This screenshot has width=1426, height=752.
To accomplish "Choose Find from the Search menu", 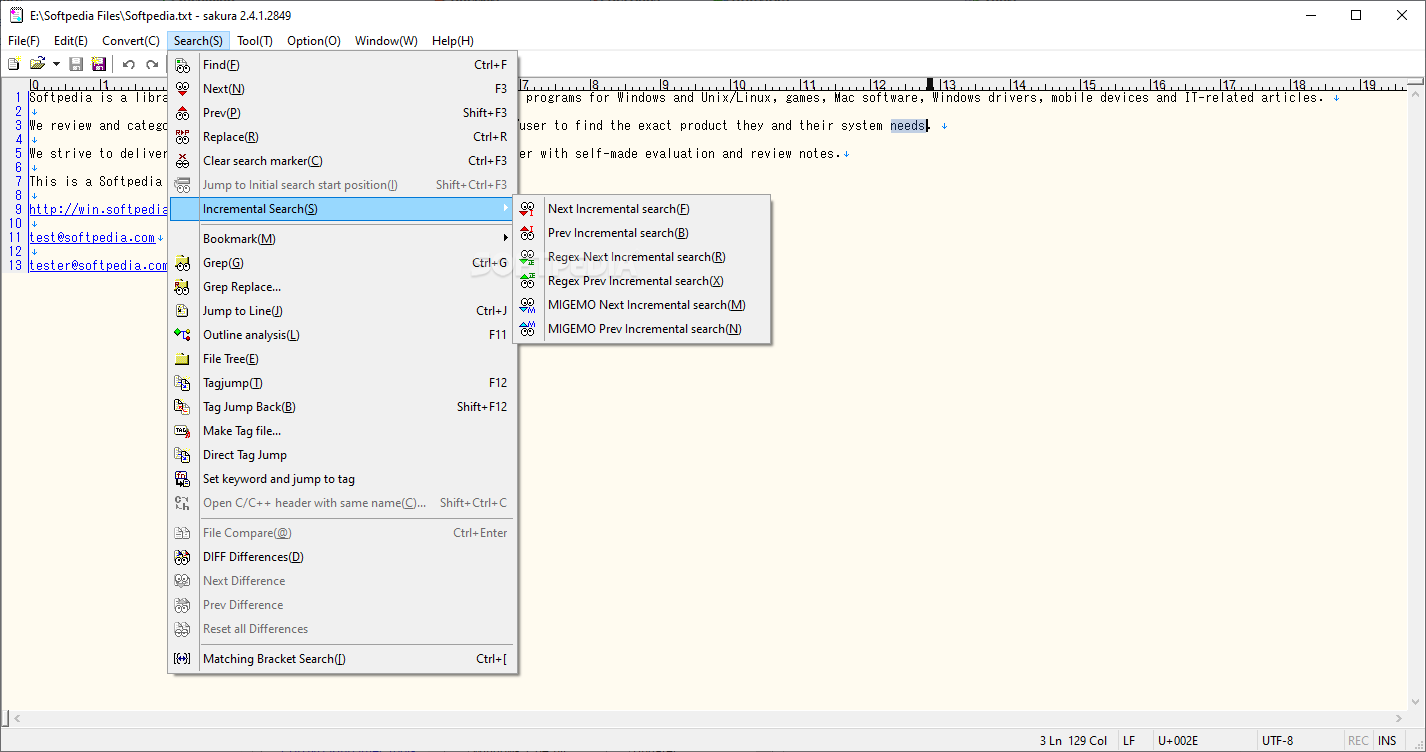I will [x=342, y=65].
